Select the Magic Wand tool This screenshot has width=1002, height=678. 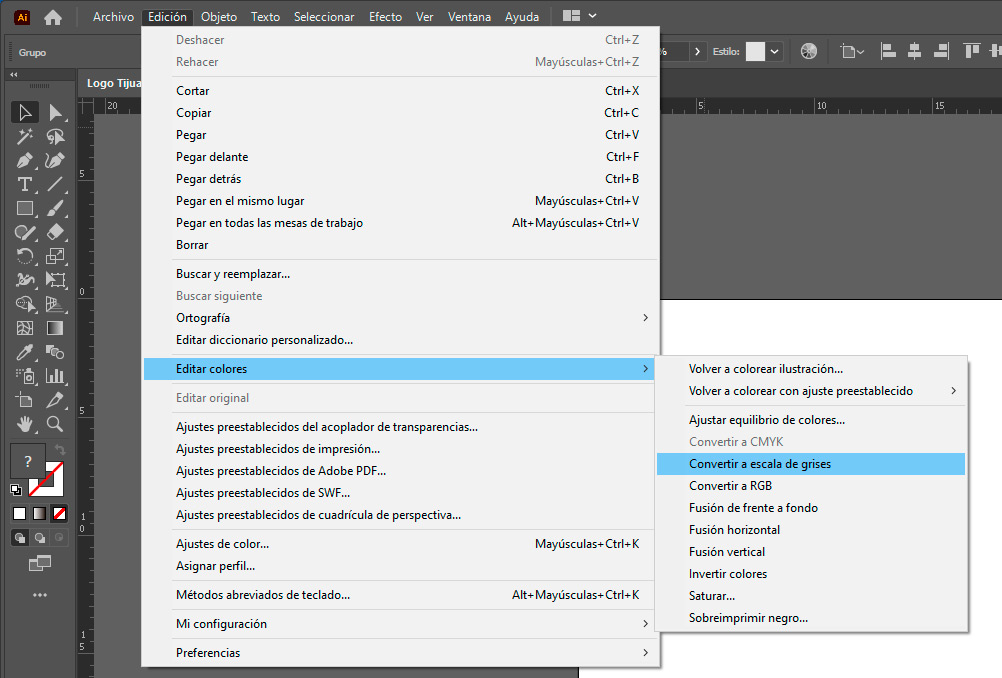[25, 136]
